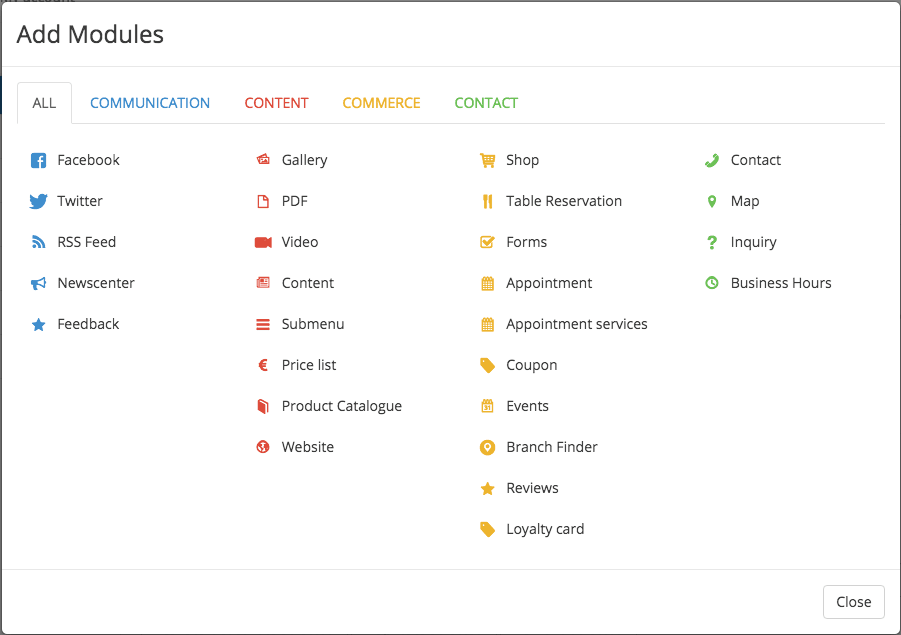This screenshot has height=635, width=901.
Task: Add the Loyalty card module
Action: (x=532, y=529)
